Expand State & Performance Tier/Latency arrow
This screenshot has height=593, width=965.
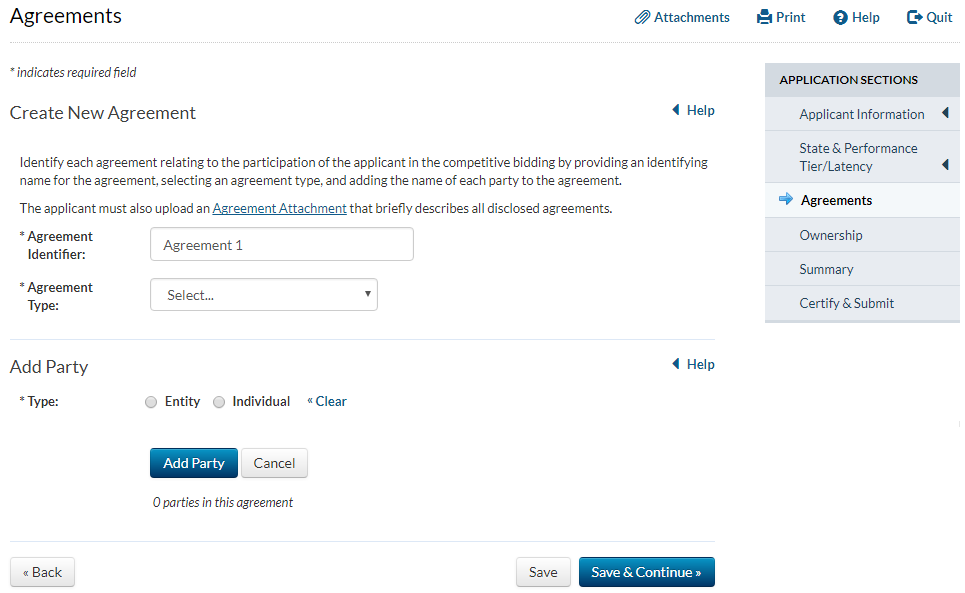[945, 164]
